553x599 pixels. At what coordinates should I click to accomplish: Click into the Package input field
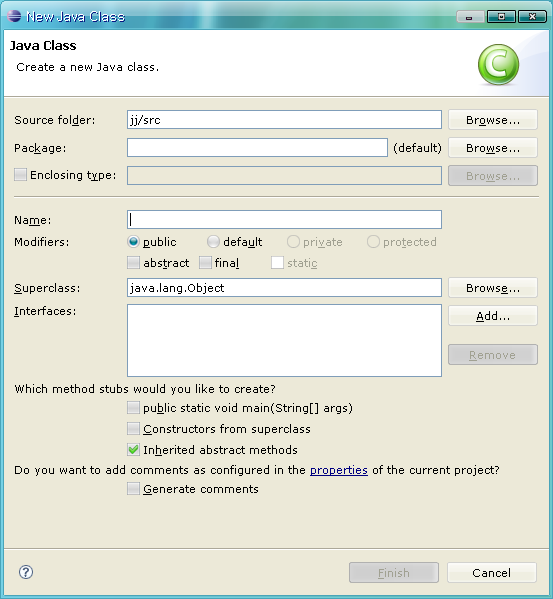tap(257, 147)
